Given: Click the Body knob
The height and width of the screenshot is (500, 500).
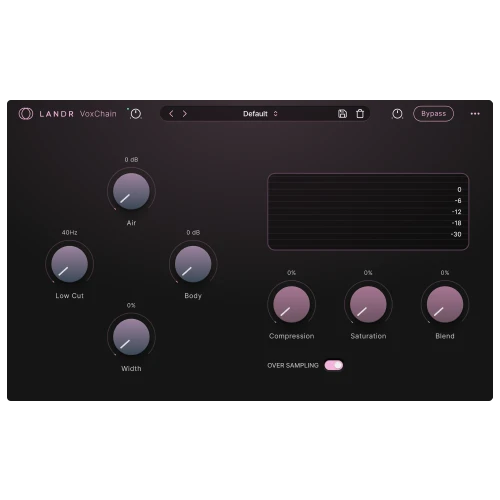Looking at the screenshot, I should tap(193, 264).
